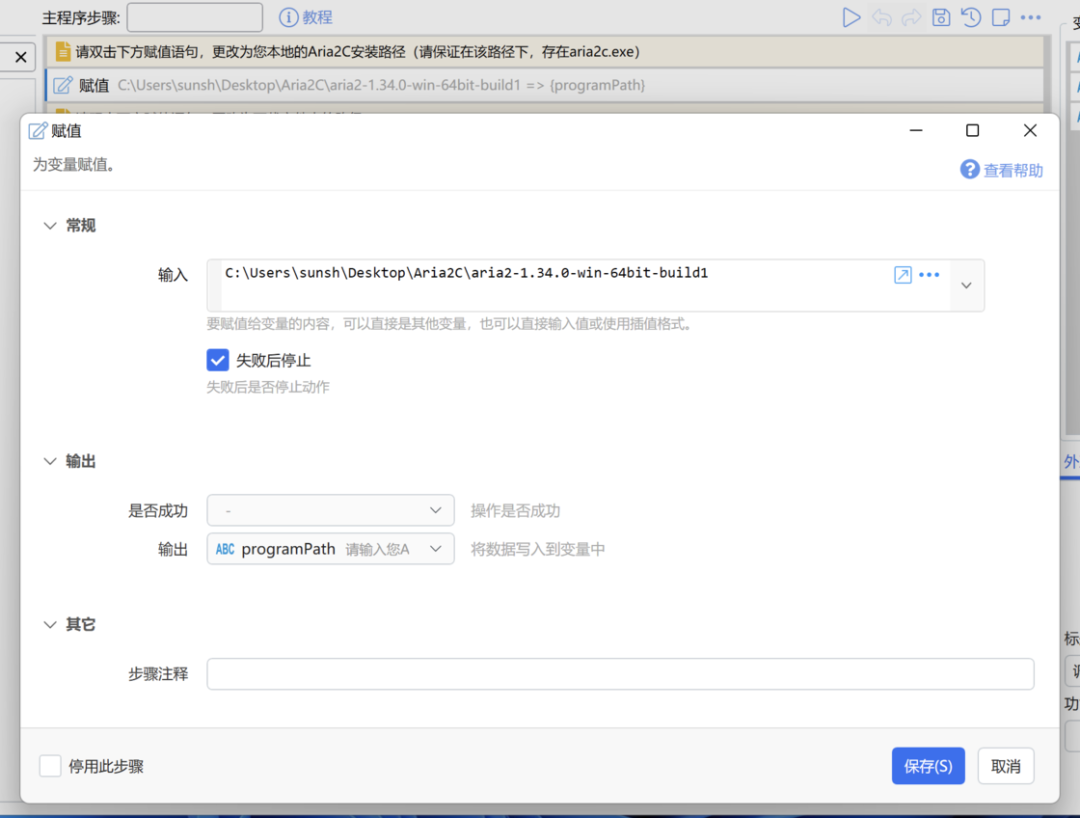Open the programPath output variable dropdown
This screenshot has height=818, width=1080.
(x=331, y=549)
